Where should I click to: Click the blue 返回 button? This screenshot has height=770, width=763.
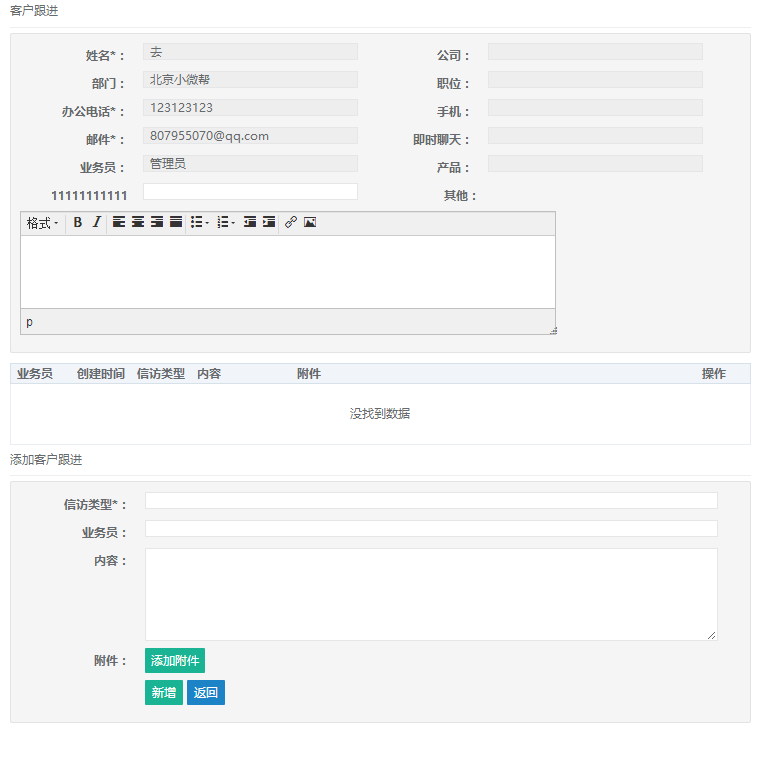click(x=206, y=692)
